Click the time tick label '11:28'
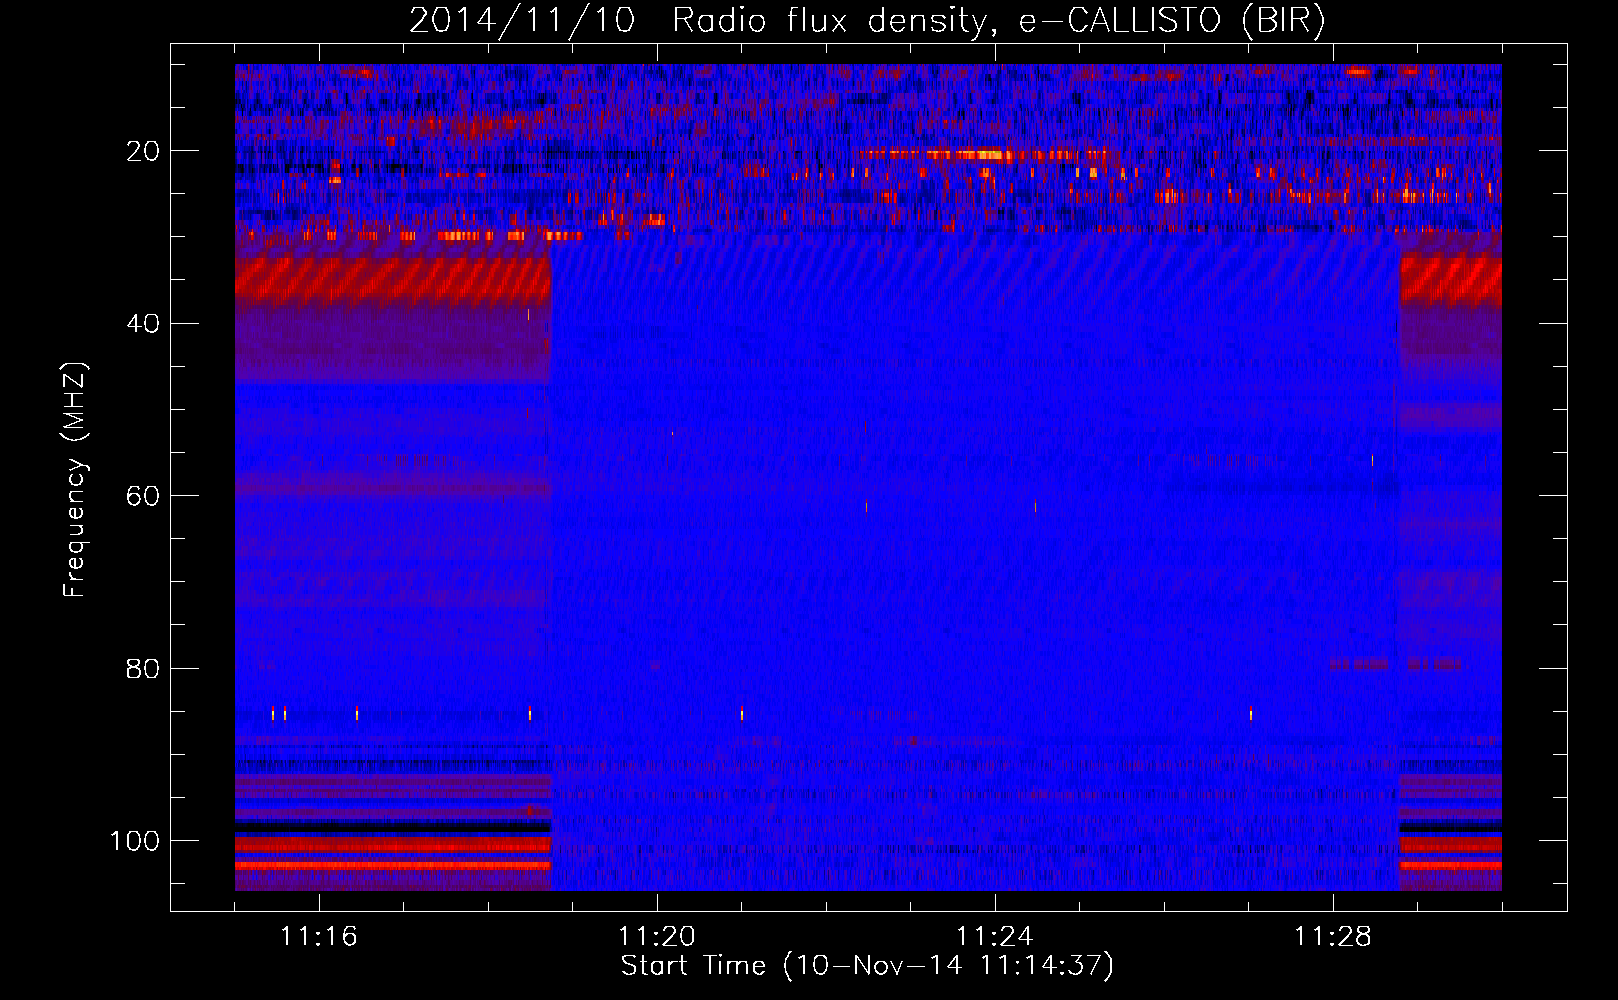1618x1000 pixels. tap(1332, 937)
